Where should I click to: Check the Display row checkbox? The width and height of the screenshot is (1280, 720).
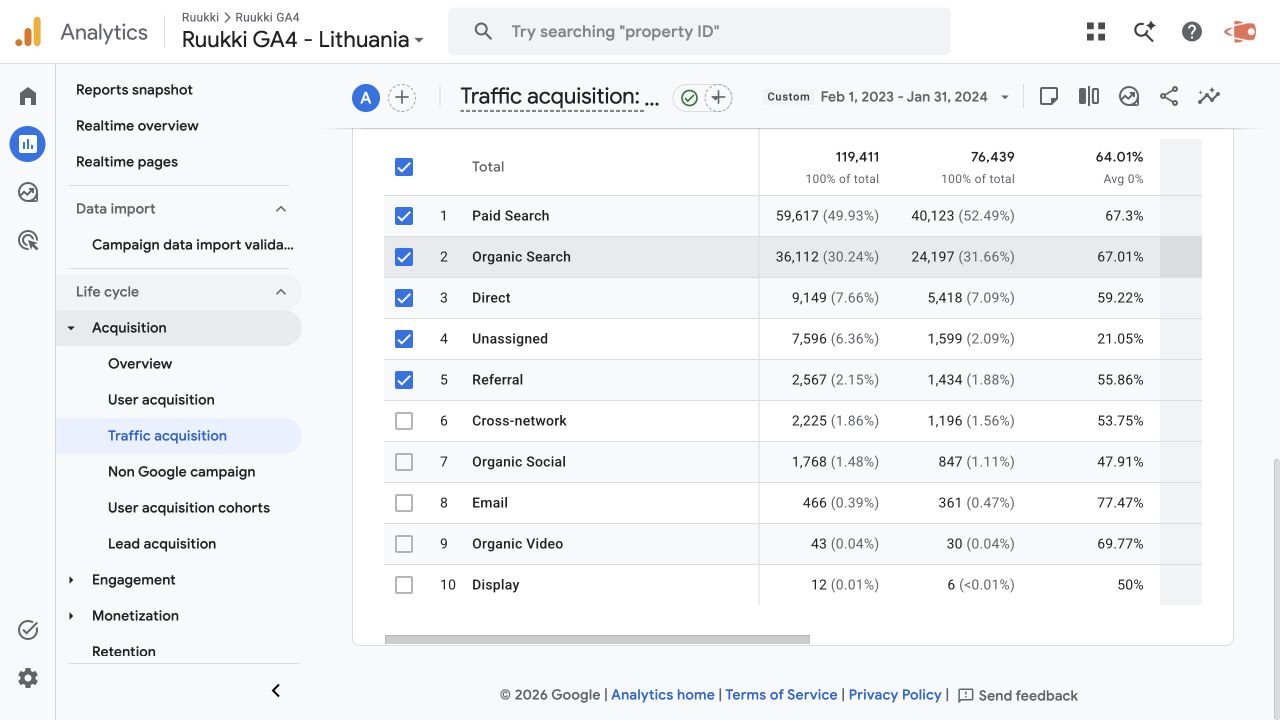pyautogui.click(x=404, y=585)
